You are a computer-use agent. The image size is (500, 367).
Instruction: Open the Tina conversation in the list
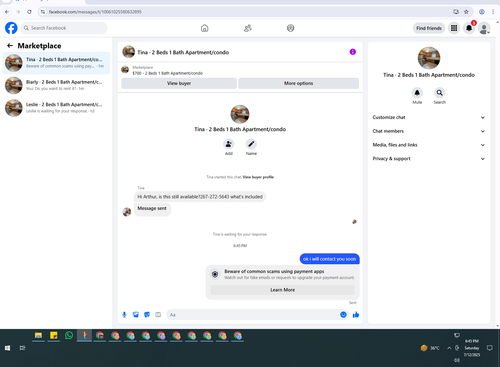pos(56,63)
